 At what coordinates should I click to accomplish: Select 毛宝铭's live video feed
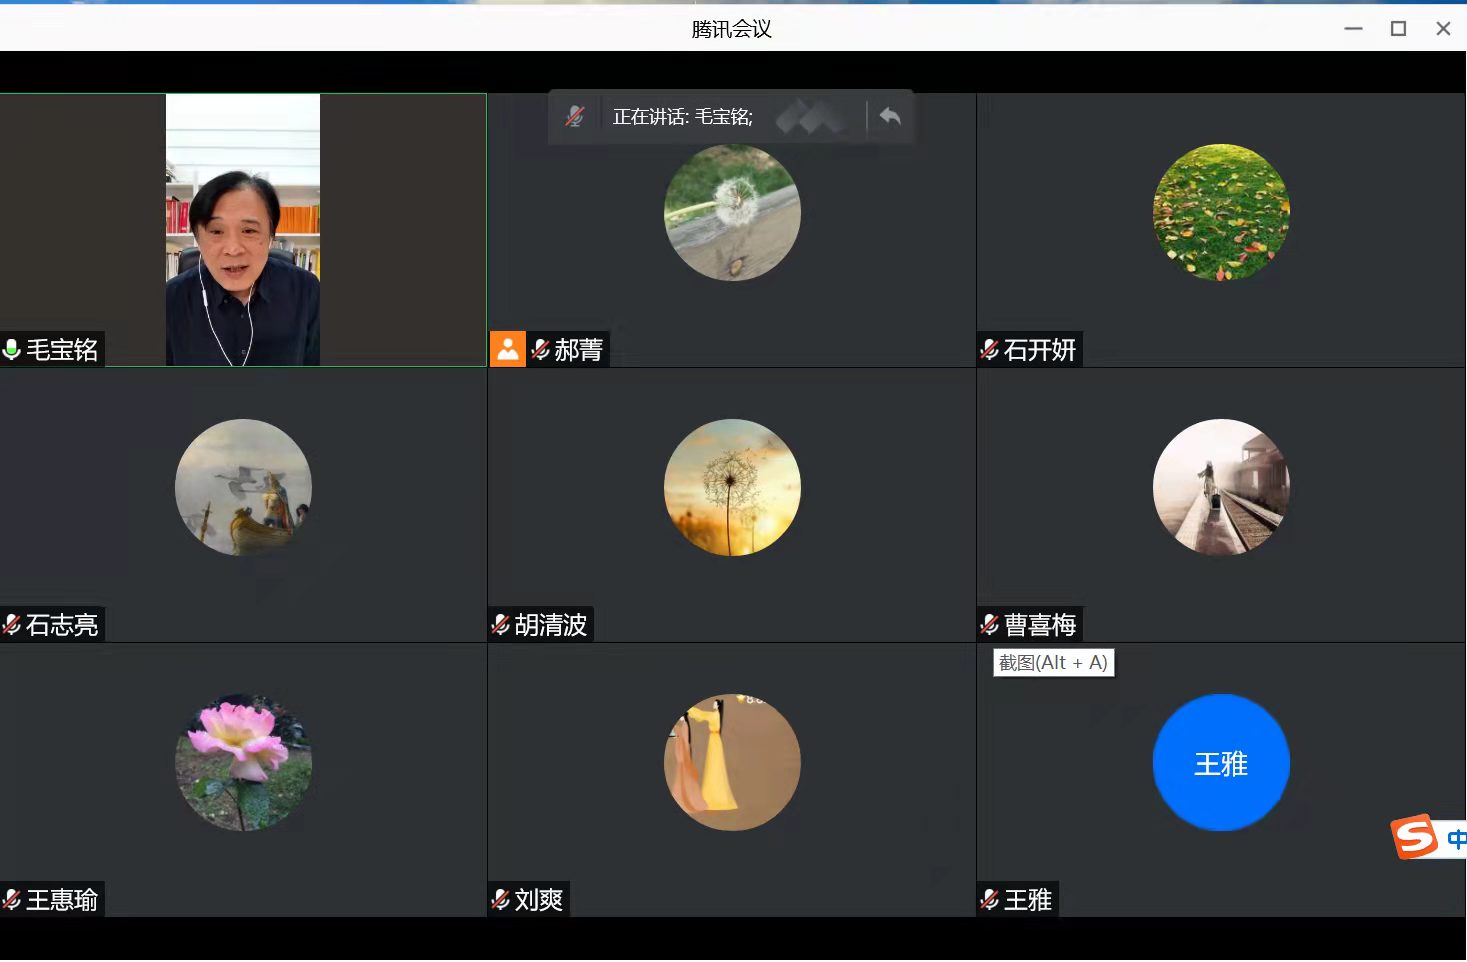(243, 230)
